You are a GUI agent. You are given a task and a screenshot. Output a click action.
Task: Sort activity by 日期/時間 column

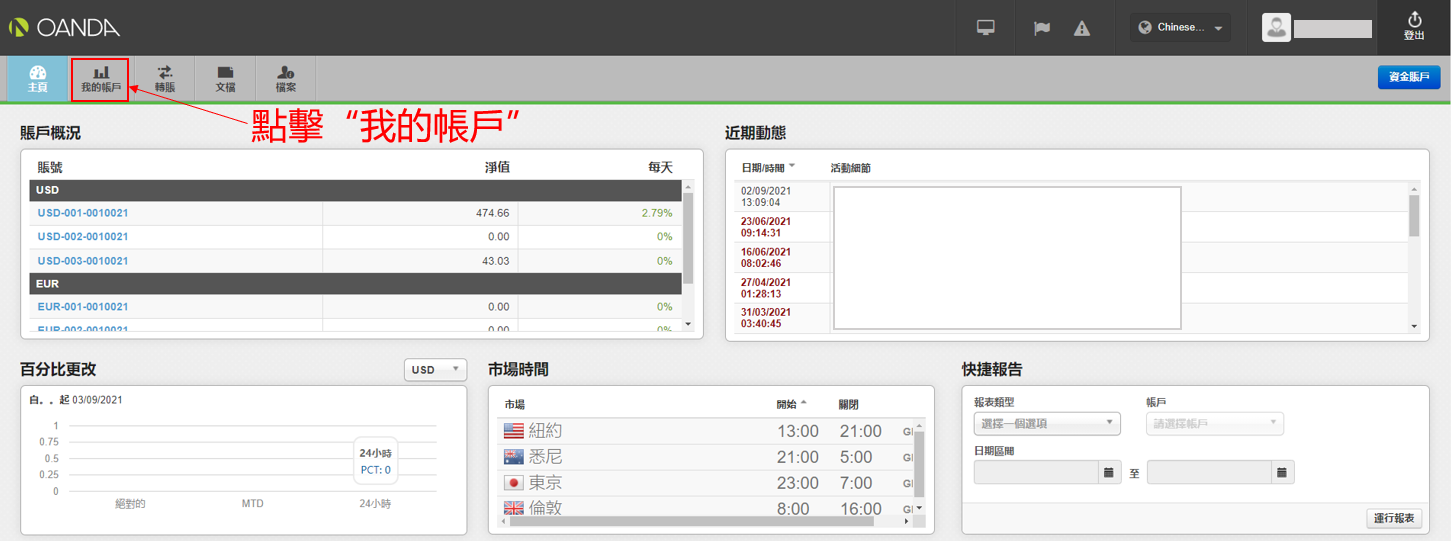coord(767,167)
